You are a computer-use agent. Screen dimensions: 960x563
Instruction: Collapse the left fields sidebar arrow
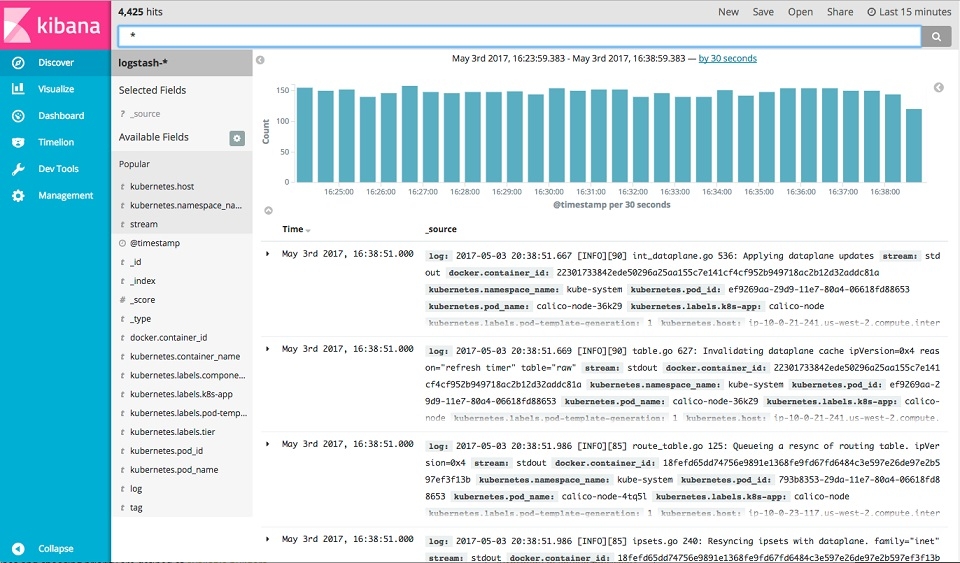click(260, 60)
